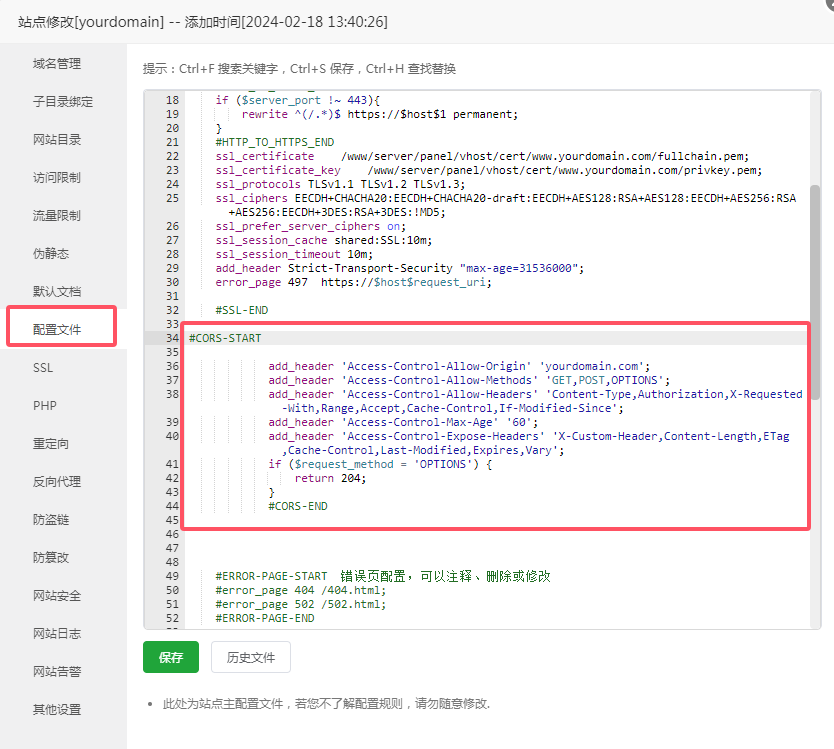Click the ssl_session_timeout 10m line

click(x=294, y=254)
